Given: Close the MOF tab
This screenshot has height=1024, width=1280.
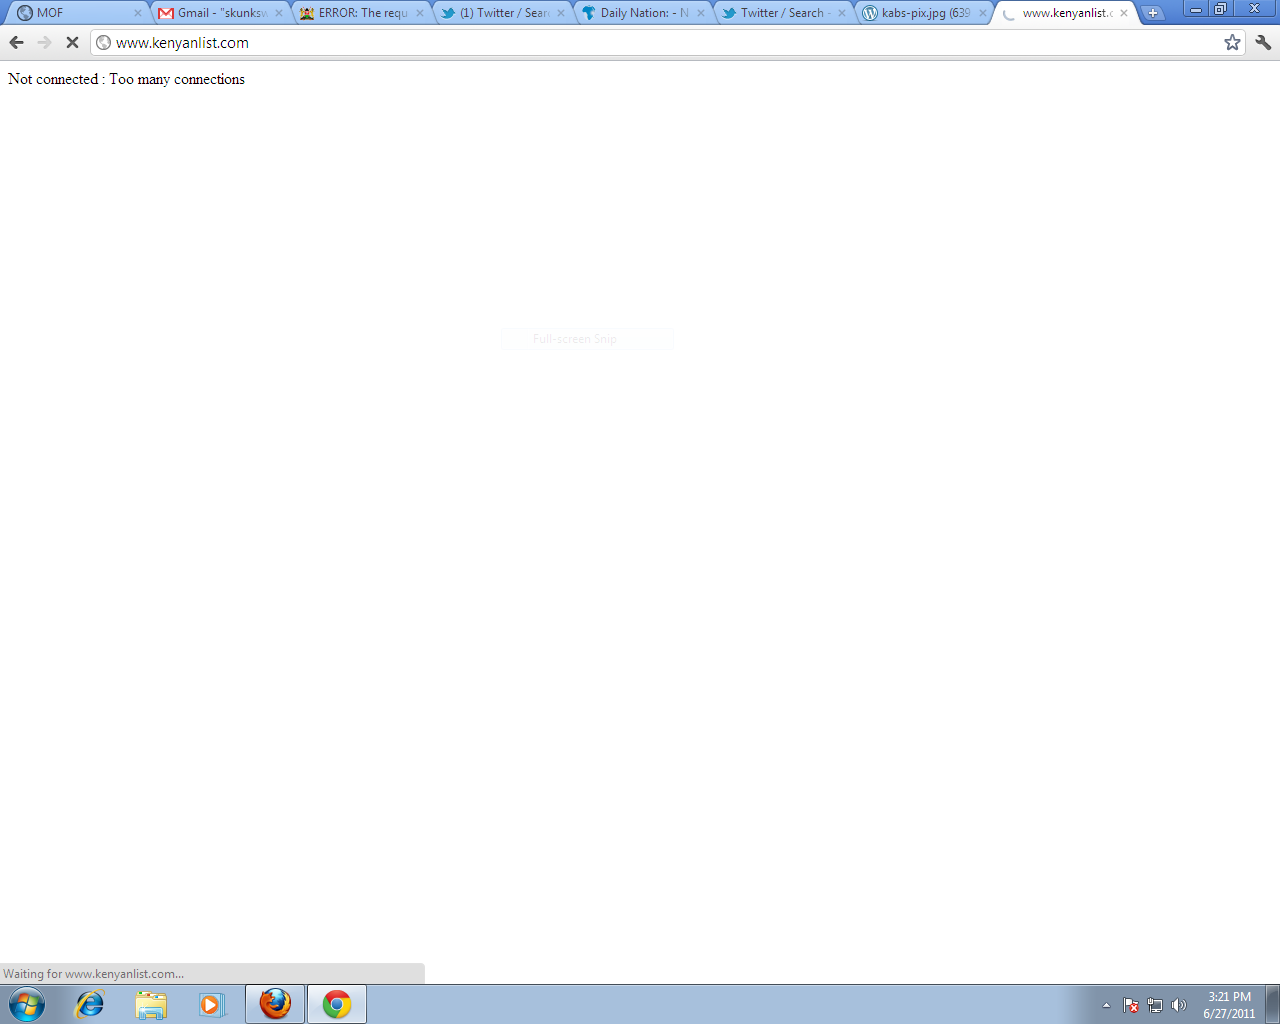Looking at the screenshot, I should coord(138,13).
